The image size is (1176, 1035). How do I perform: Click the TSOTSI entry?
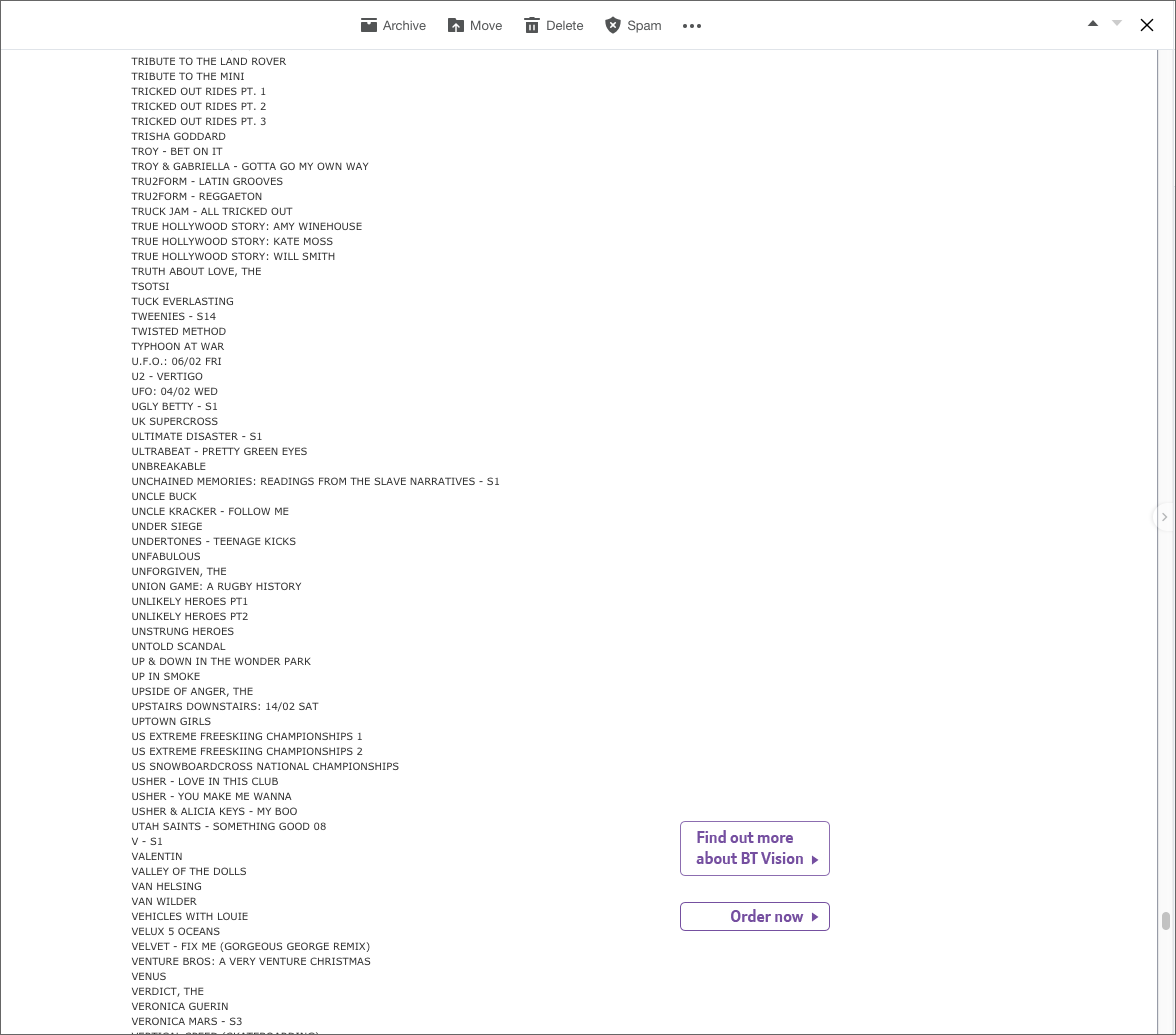coord(150,286)
